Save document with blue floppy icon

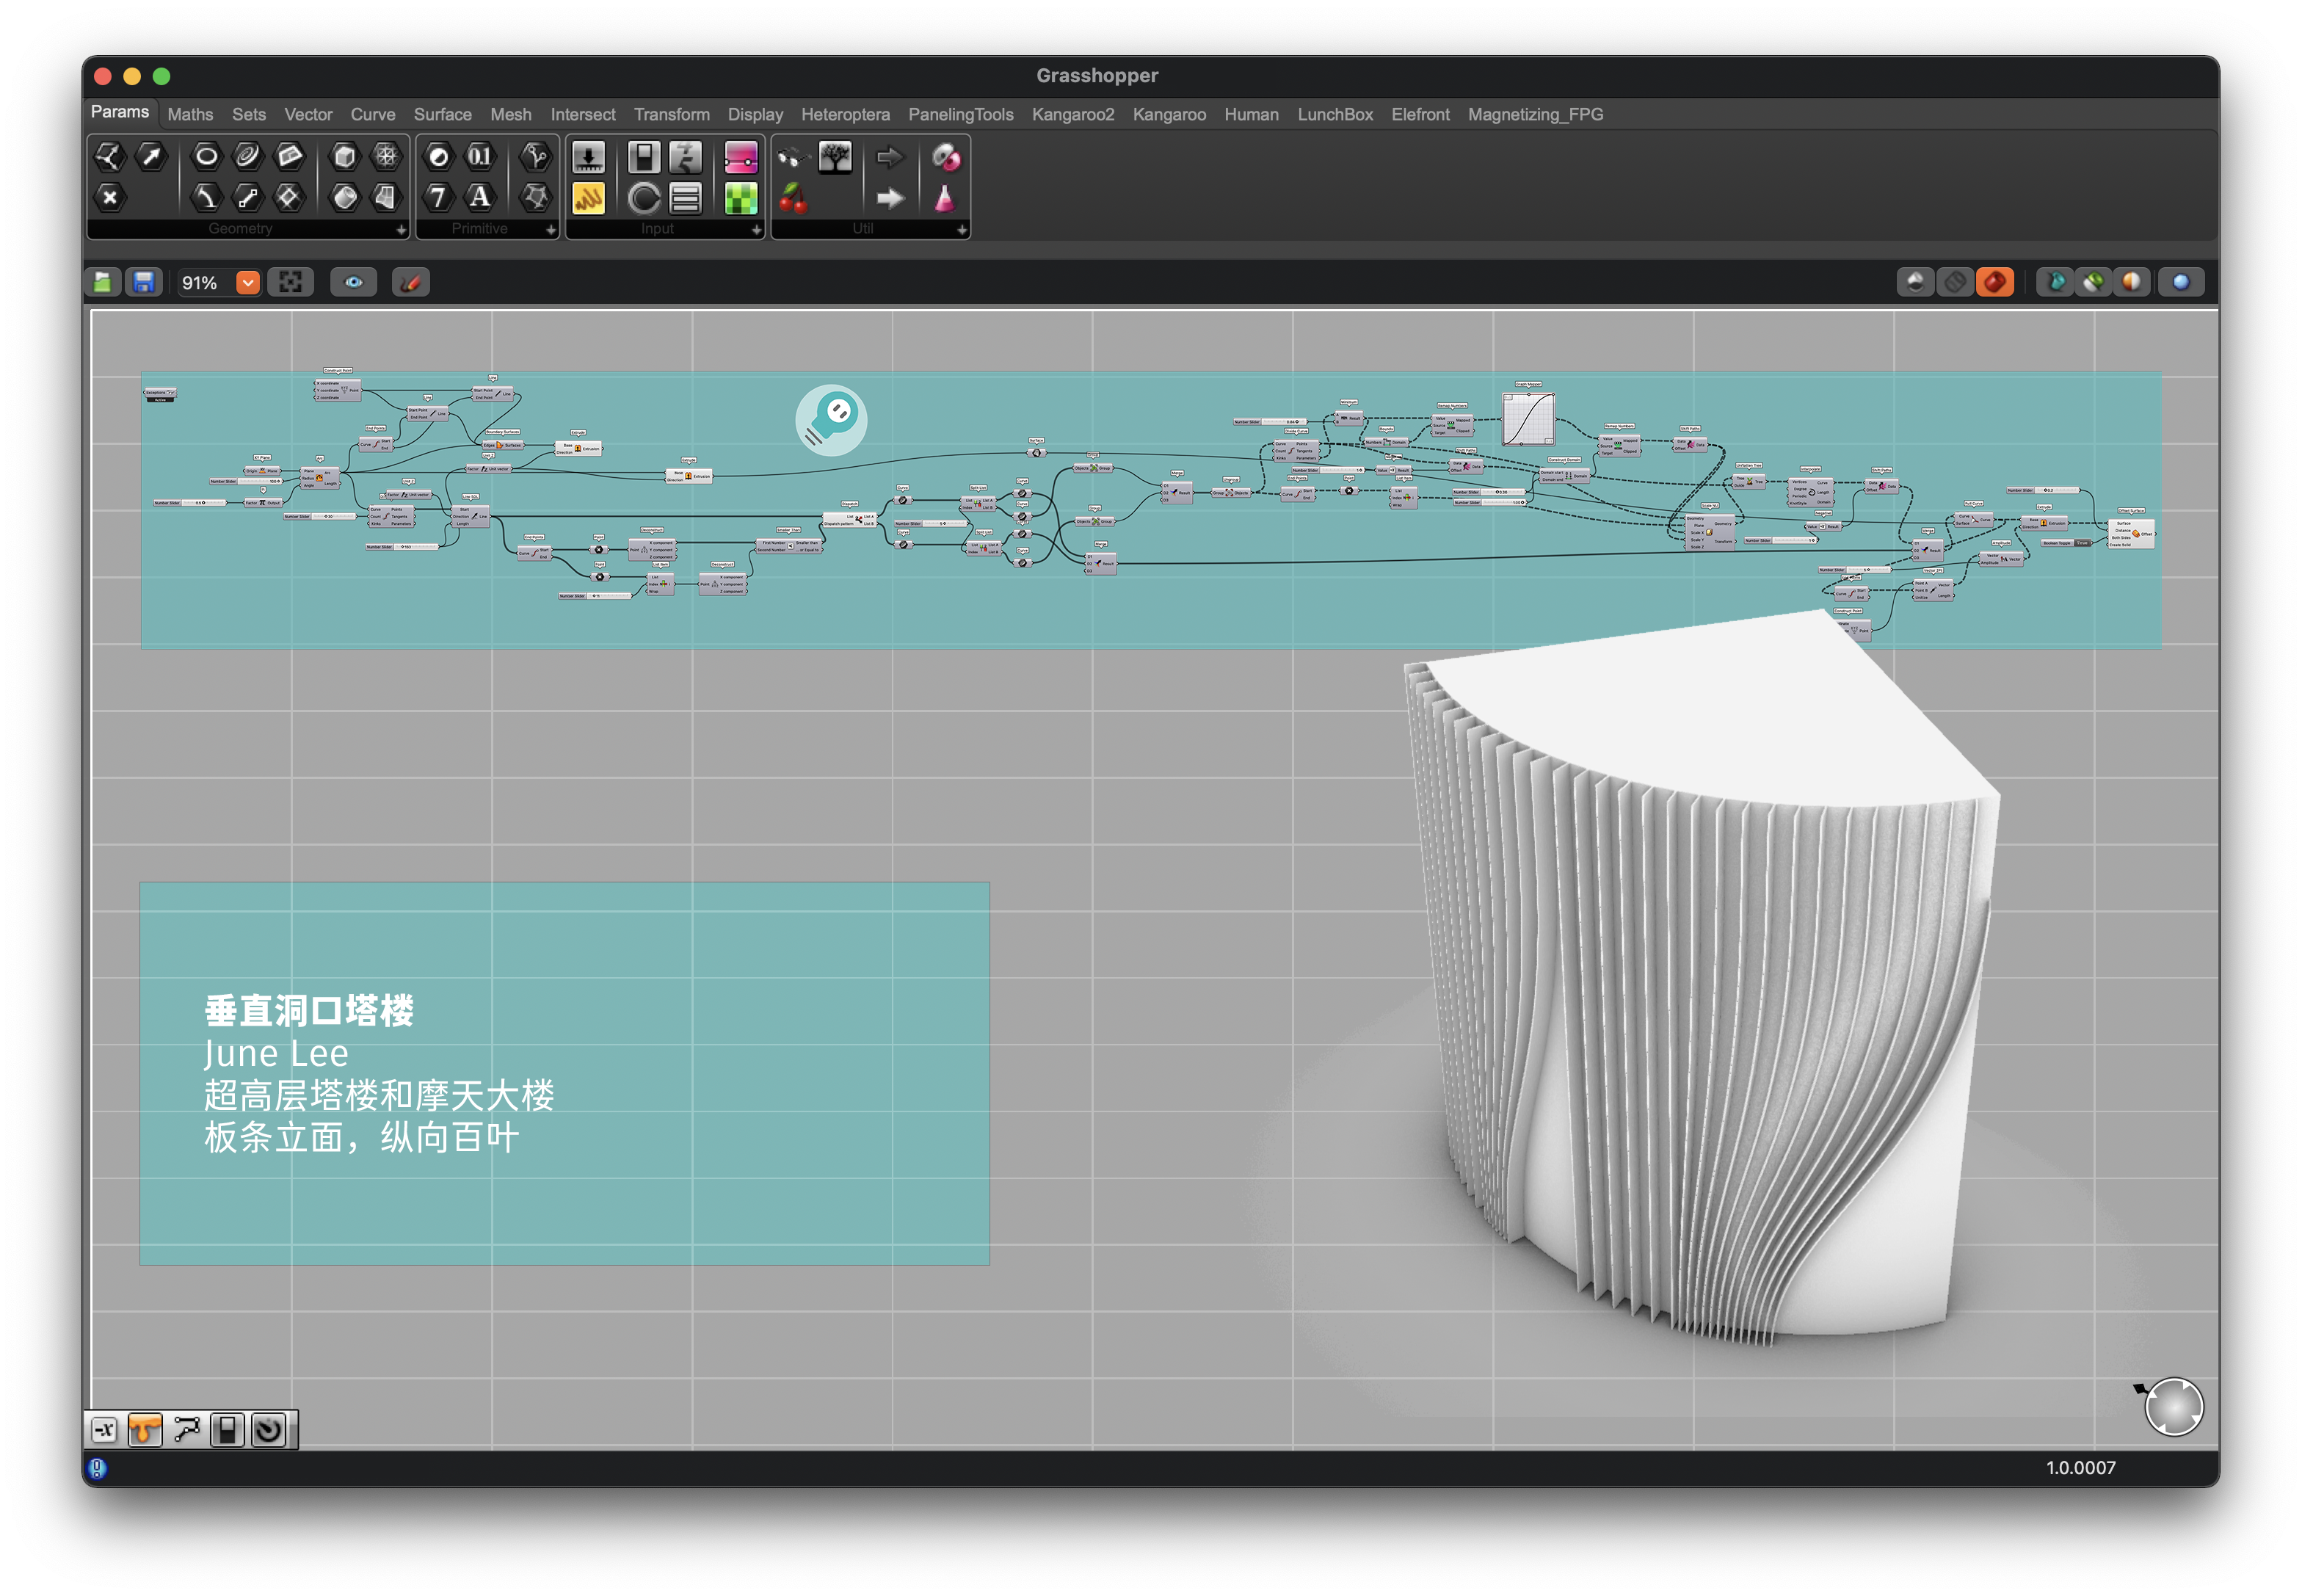tap(144, 283)
